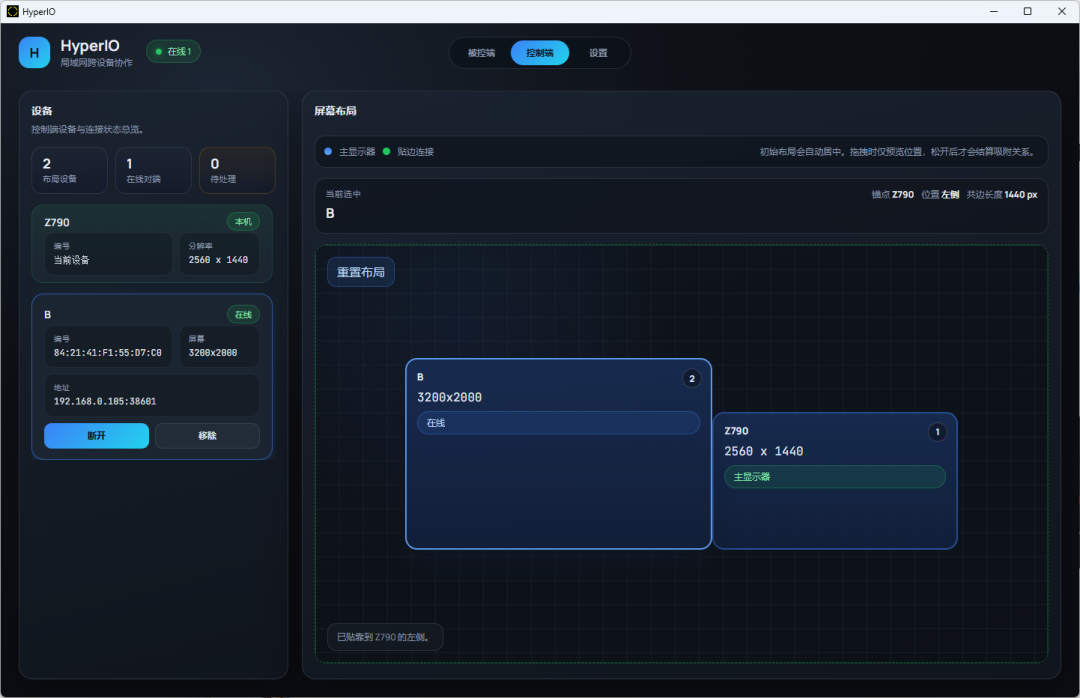Viewport: 1080px width, 698px height.
Task: Click the 待处理 count card
Action: (237, 170)
